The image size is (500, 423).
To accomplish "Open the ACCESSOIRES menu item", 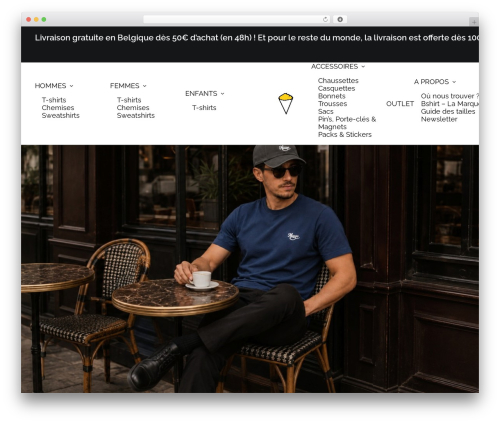I will pyautogui.click(x=334, y=66).
